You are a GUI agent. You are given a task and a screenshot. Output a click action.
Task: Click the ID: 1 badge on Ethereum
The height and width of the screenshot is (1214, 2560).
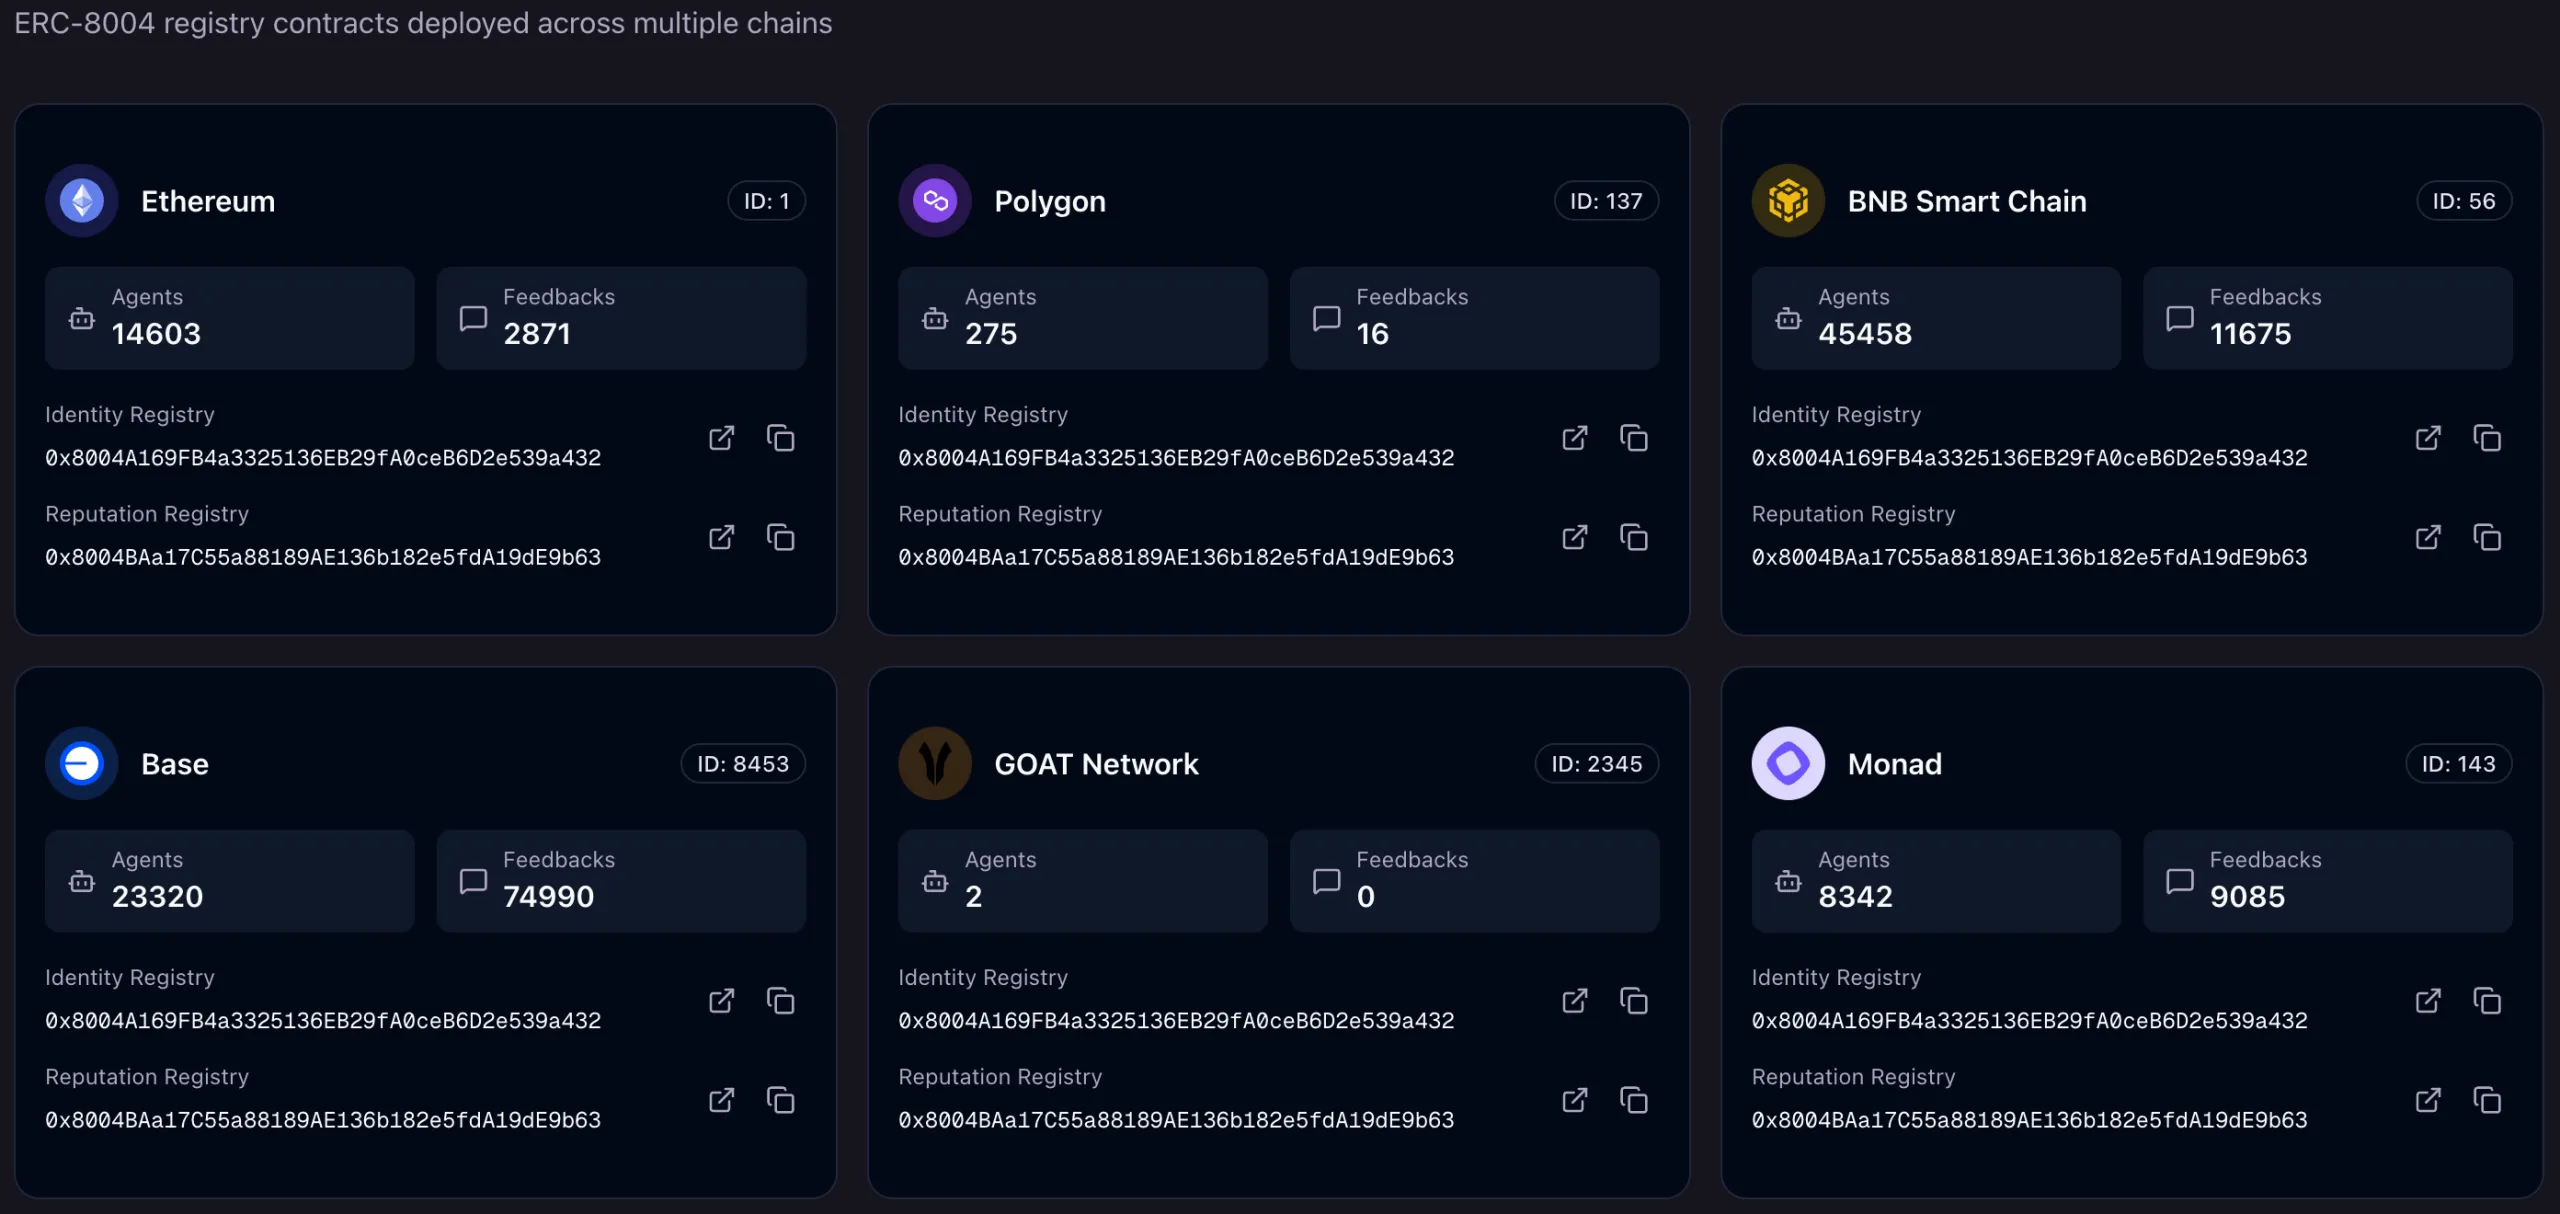pyautogui.click(x=766, y=200)
